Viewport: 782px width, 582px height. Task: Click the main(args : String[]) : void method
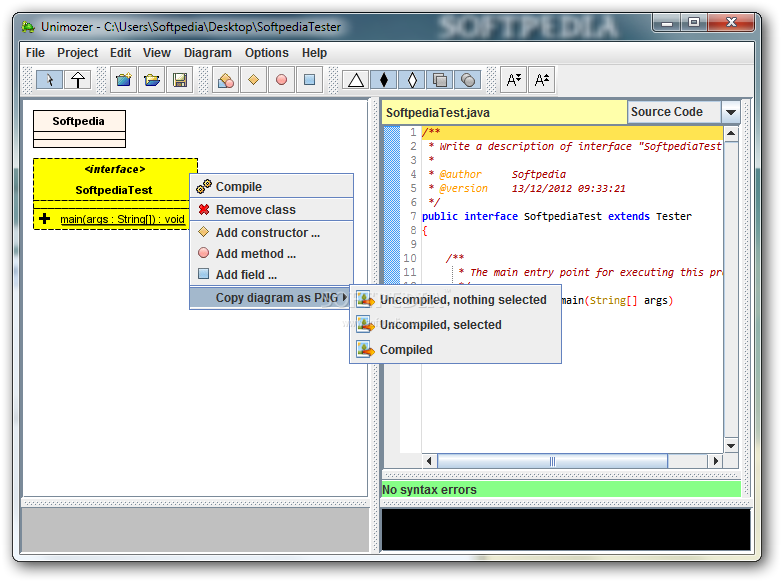point(122,219)
